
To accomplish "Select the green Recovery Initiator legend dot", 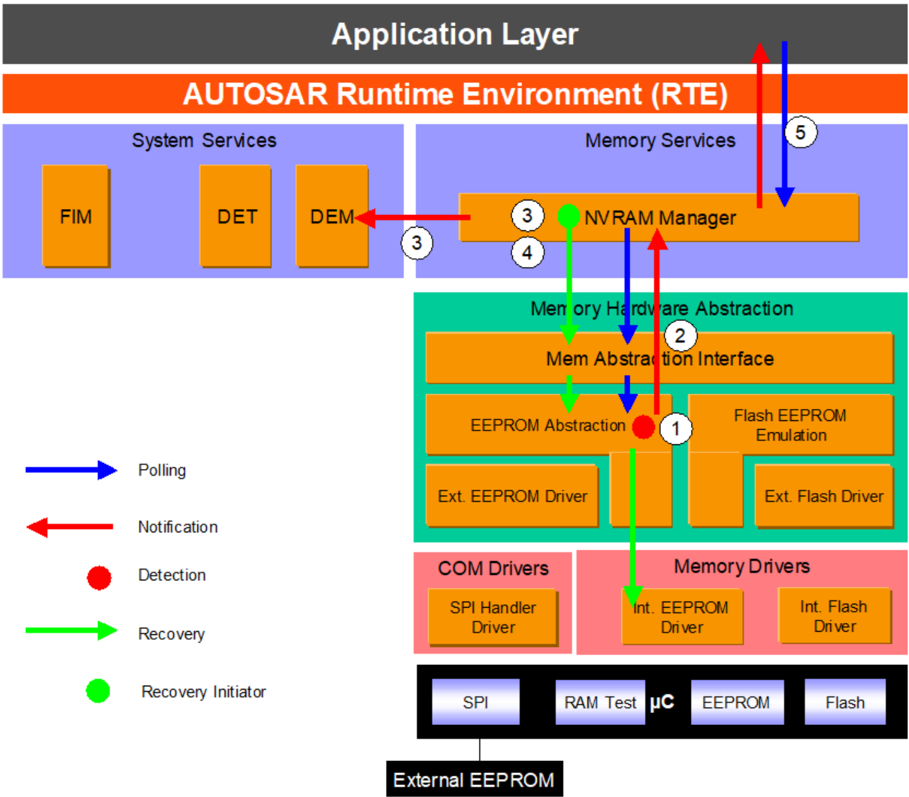I will click(98, 690).
